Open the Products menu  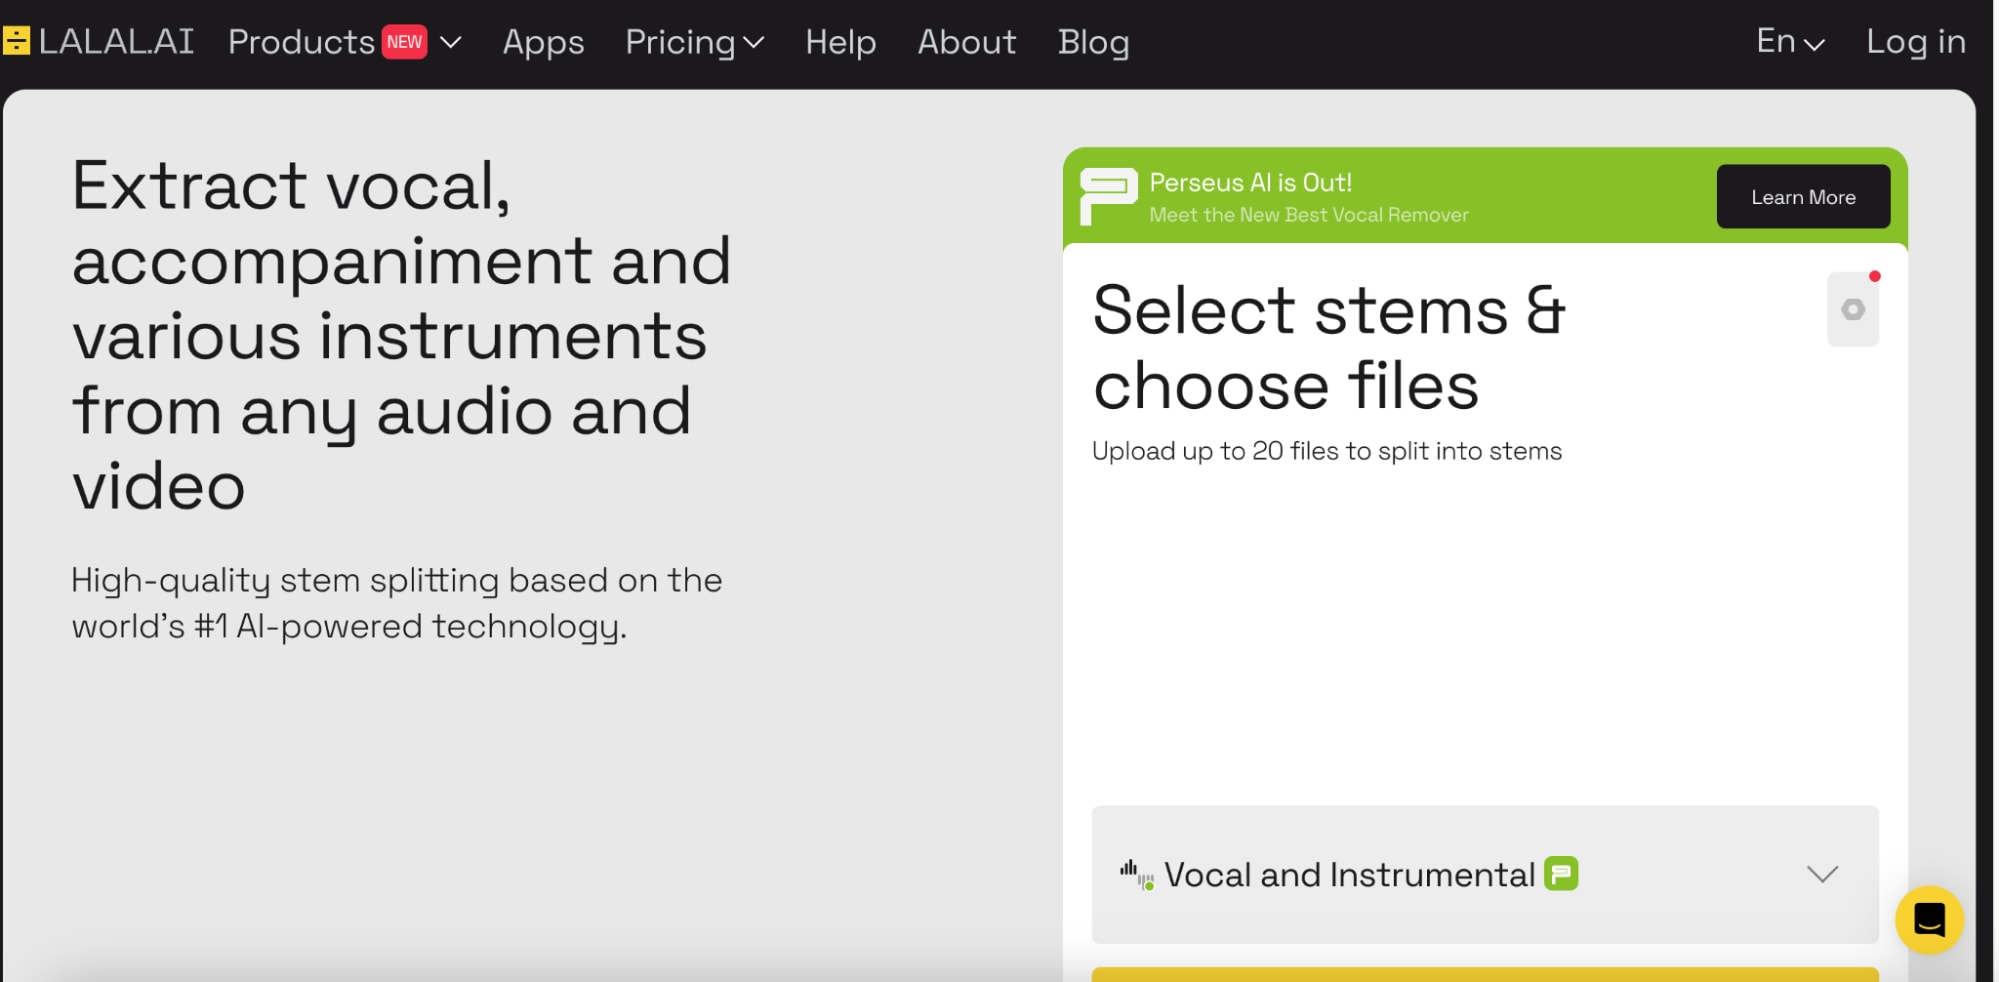pyautogui.click(x=301, y=42)
